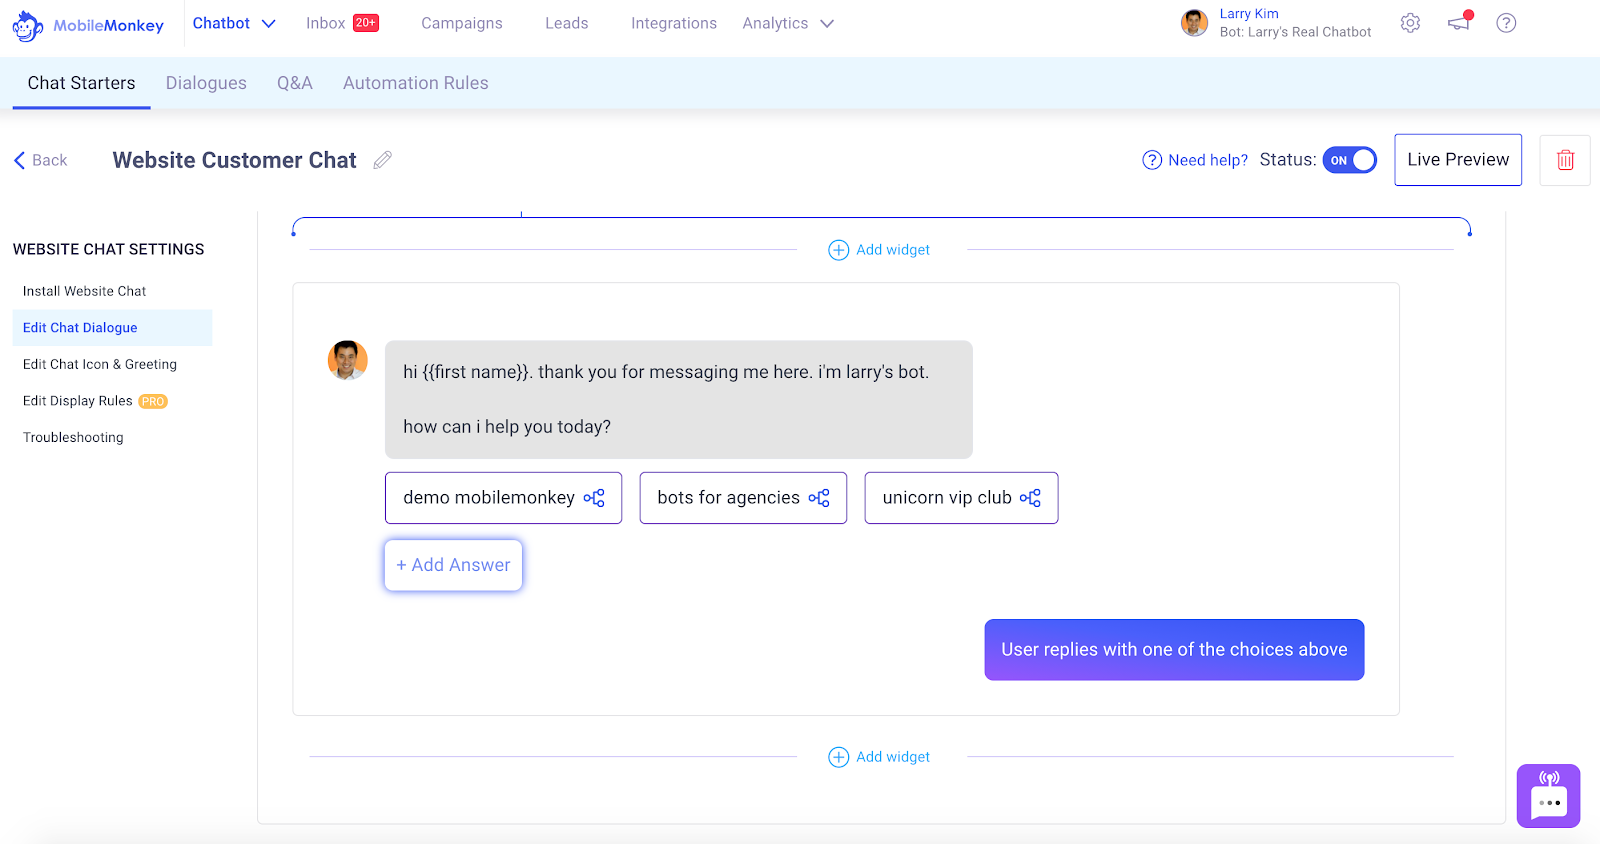1600x844 pixels.
Task: Click the lower Add widget link text
Action: [x=893, y=757]
